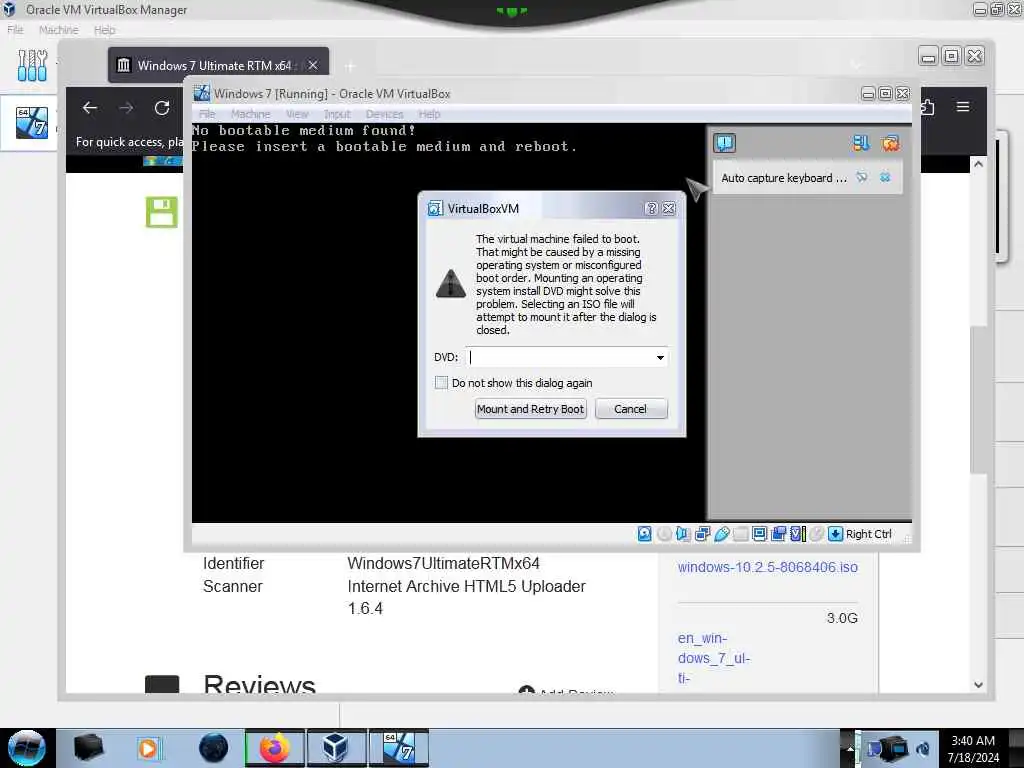The width and height of the screenshot is (1024, 768).
Task: Open the audio indicator in VM status bar
Action: 683,534
